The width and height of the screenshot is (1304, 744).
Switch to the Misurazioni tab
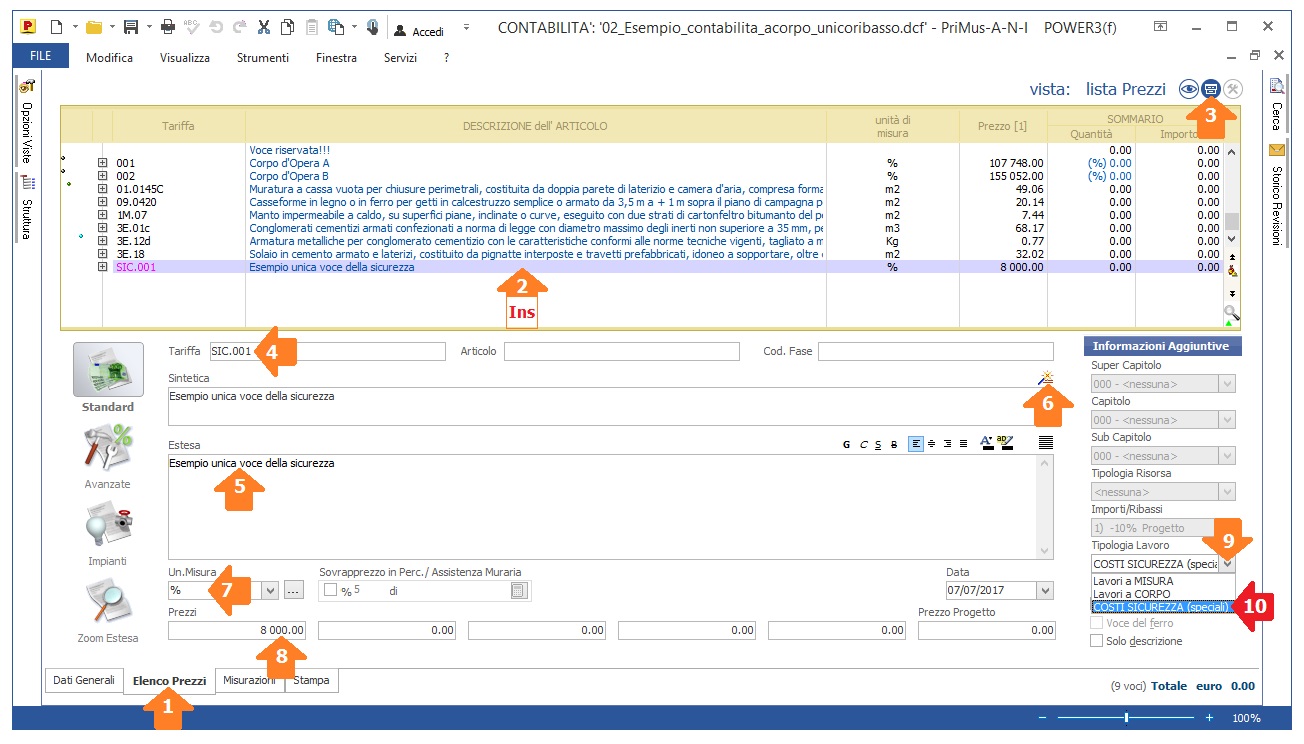[x=250, y=680]
